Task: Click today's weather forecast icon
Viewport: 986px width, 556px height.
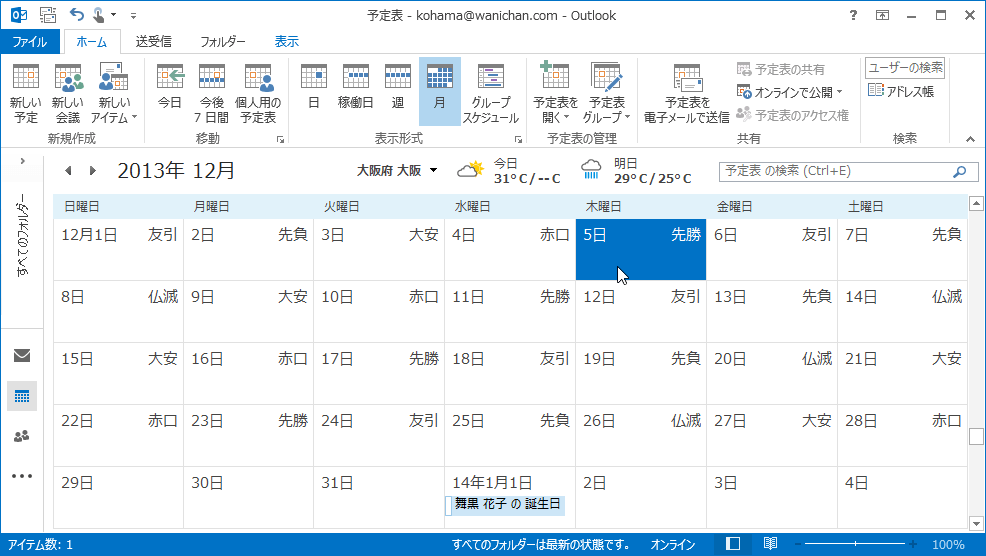Action: tap(470, 170)
